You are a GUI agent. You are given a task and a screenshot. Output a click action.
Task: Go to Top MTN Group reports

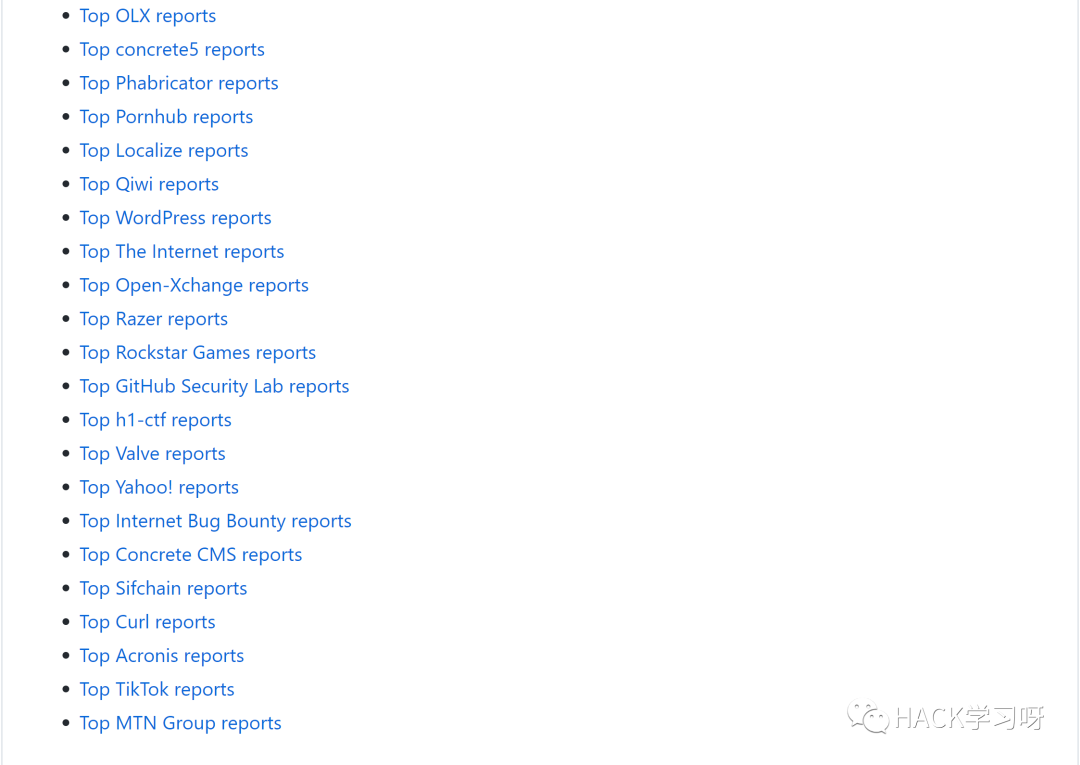180,724
